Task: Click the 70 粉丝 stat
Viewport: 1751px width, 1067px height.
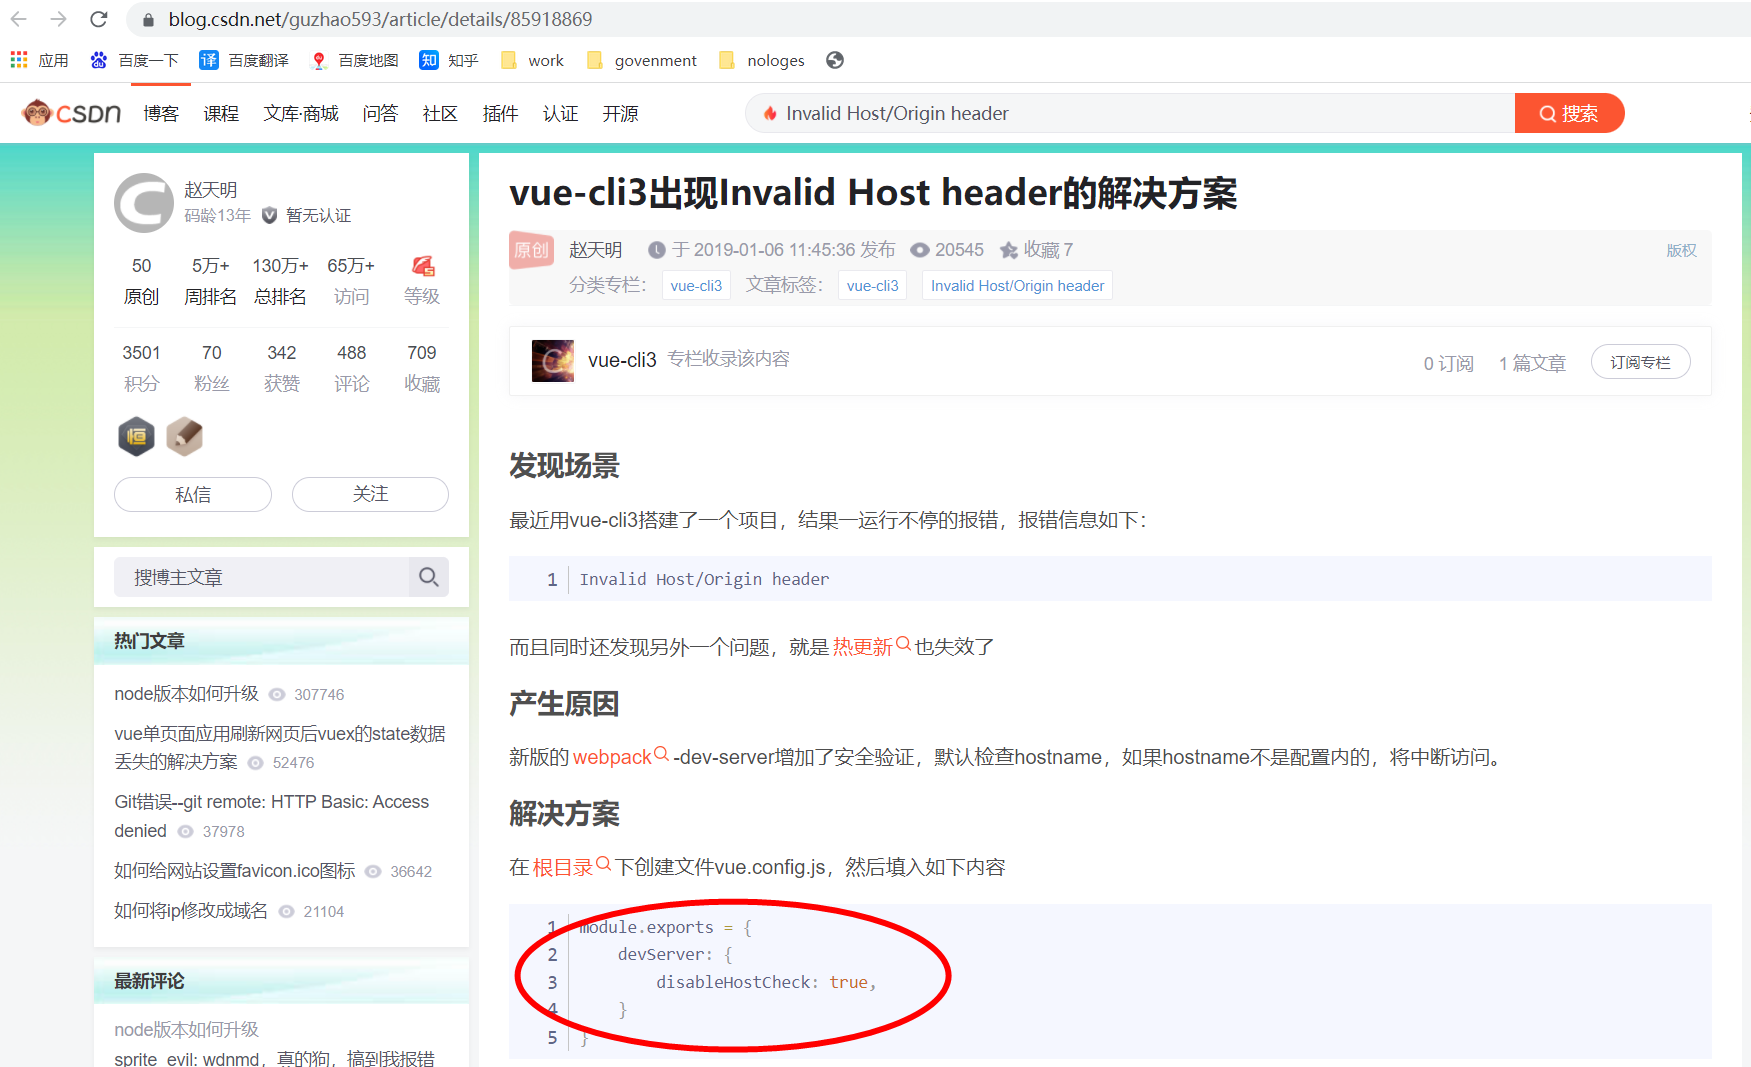Action: pos(212,368)
